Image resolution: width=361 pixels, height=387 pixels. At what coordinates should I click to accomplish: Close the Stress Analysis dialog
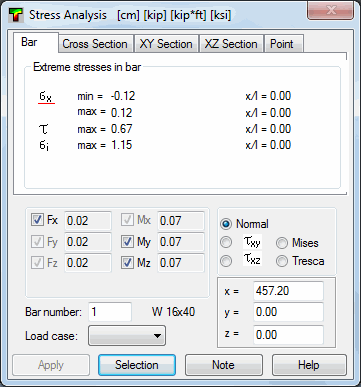(x=330, y=10)
